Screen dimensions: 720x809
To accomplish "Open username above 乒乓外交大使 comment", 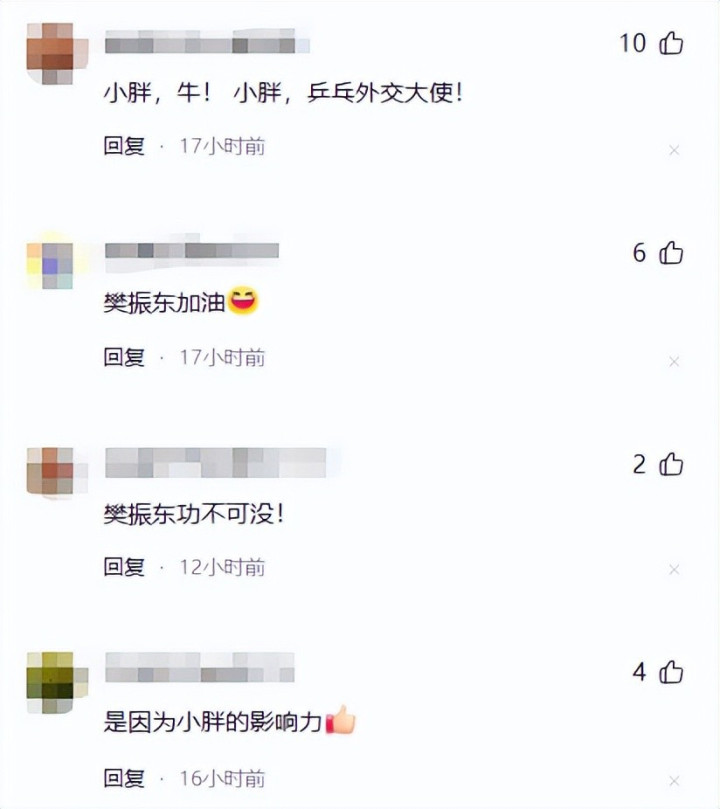I will pyautogui.click(x=207, y=41).
